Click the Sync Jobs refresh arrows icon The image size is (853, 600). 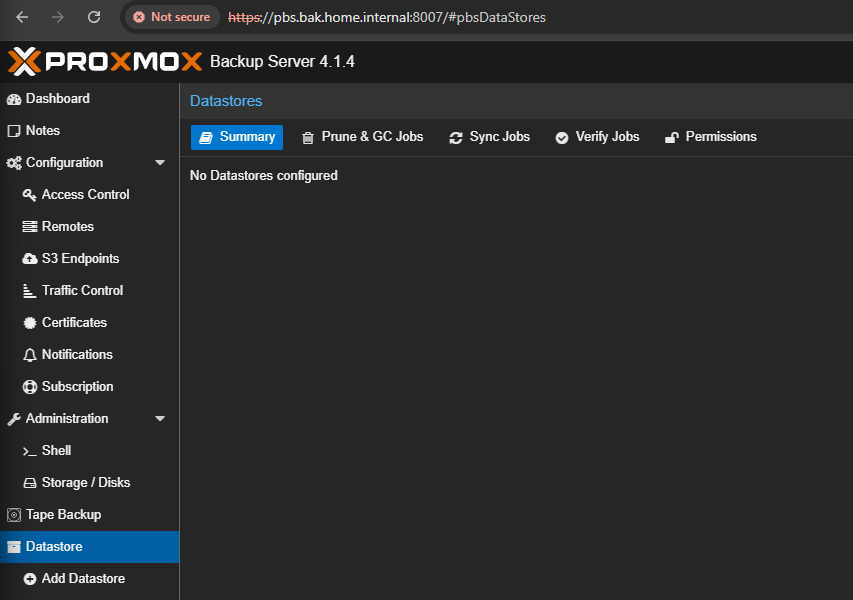tap(455, 138)
